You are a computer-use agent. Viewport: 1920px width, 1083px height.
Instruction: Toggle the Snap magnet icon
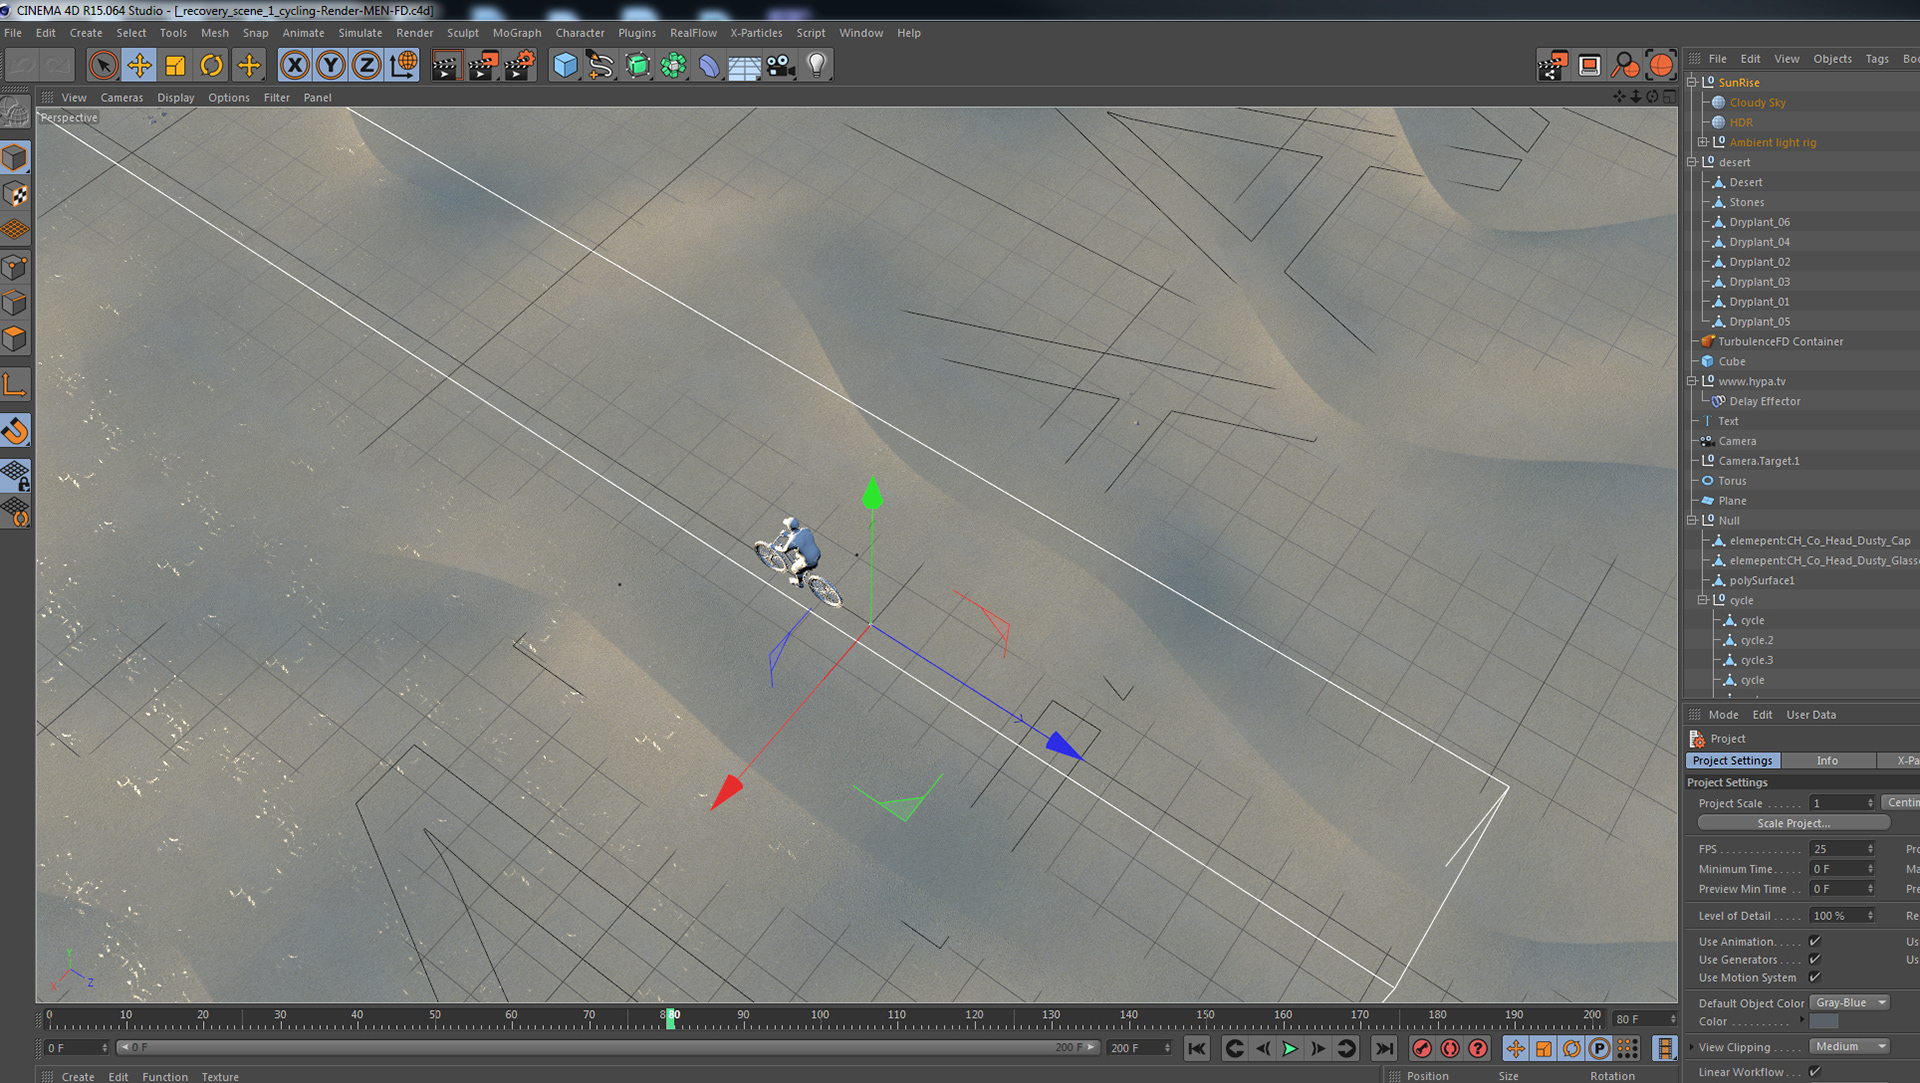[x=15, y=431]
